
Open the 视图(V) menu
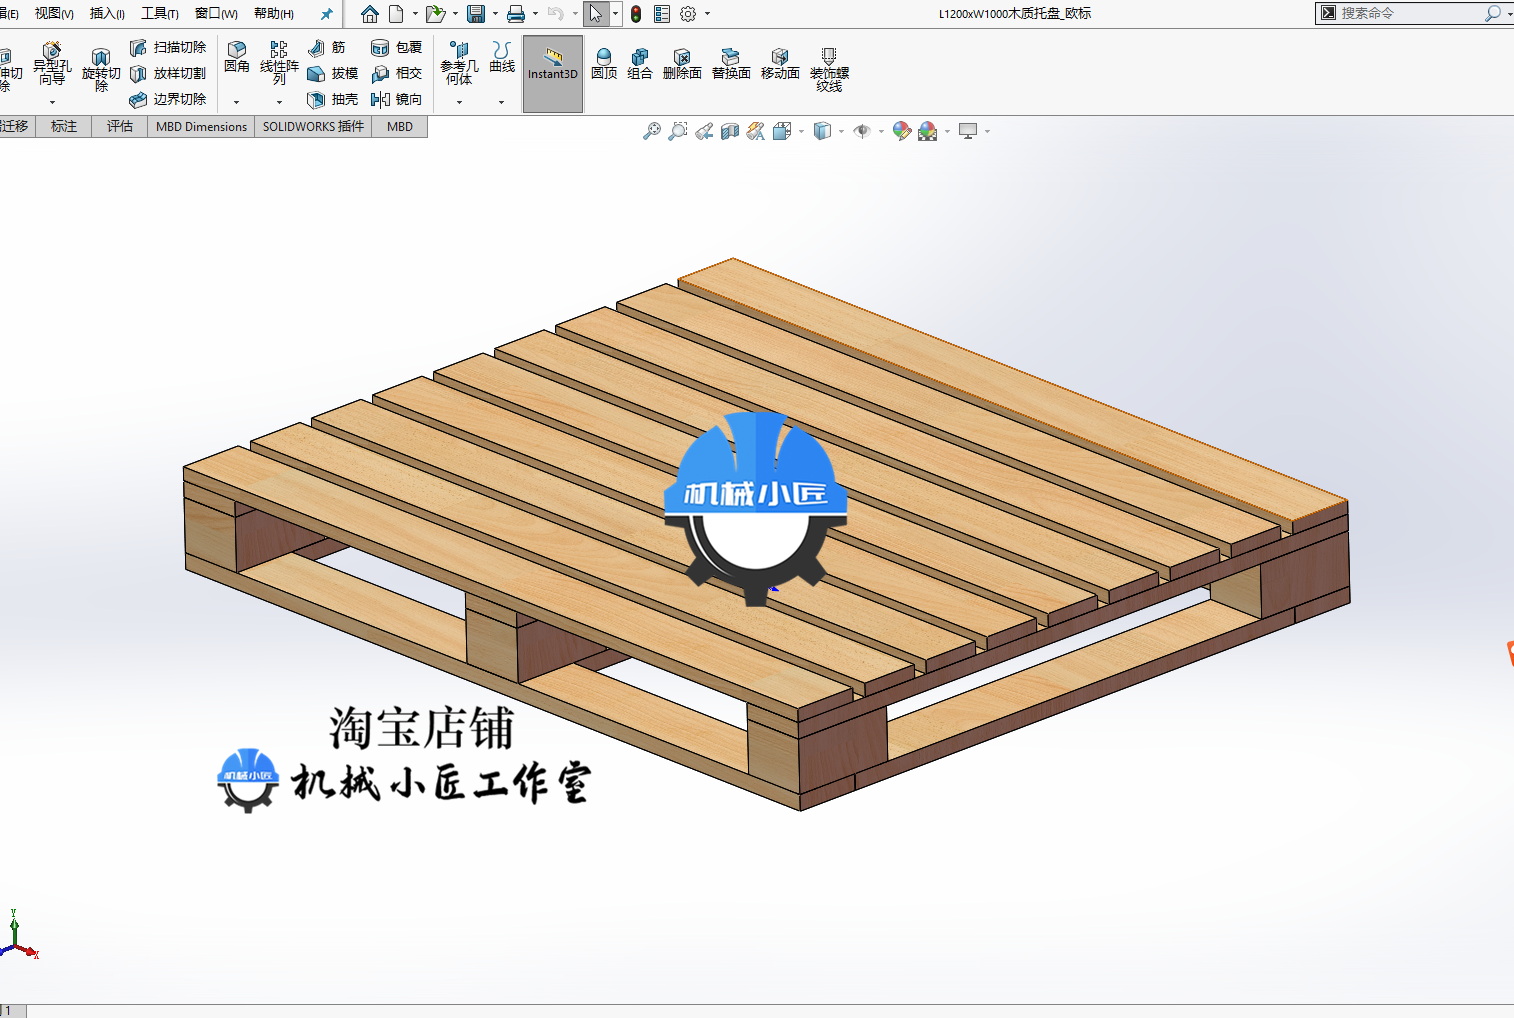[54, 14]
